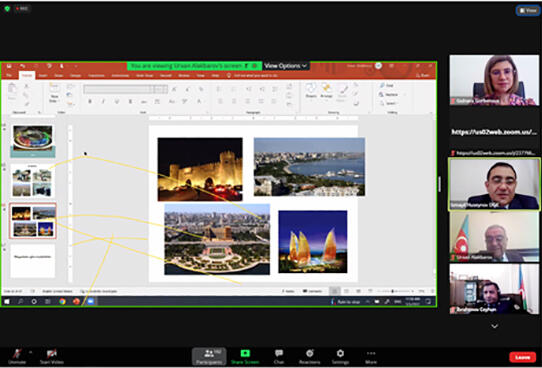Open audio options arrow beside Unmute
542x368 pixels.
click(30, 352)
